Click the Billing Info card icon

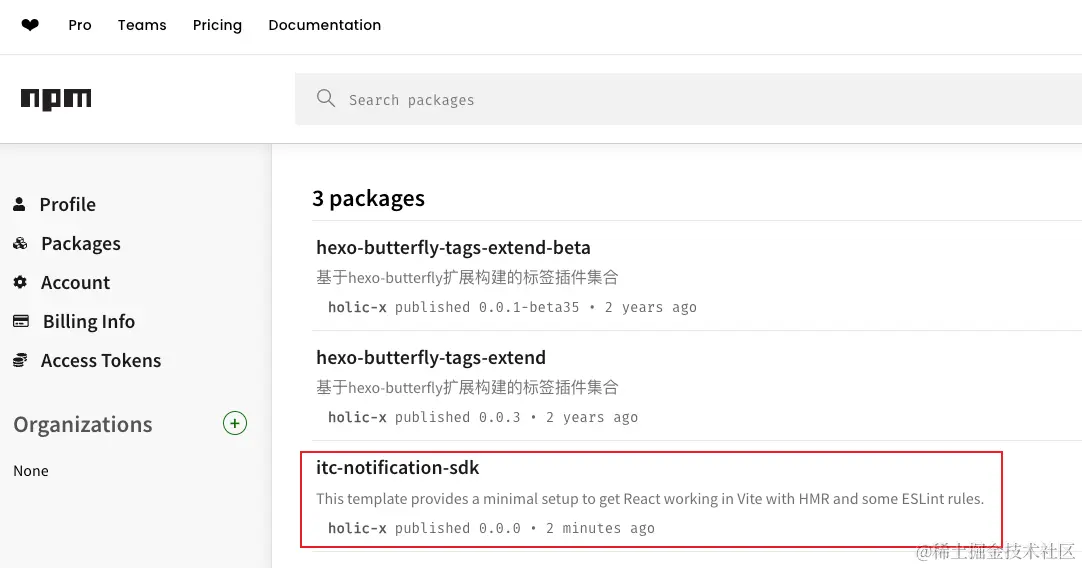click(21, 321)
